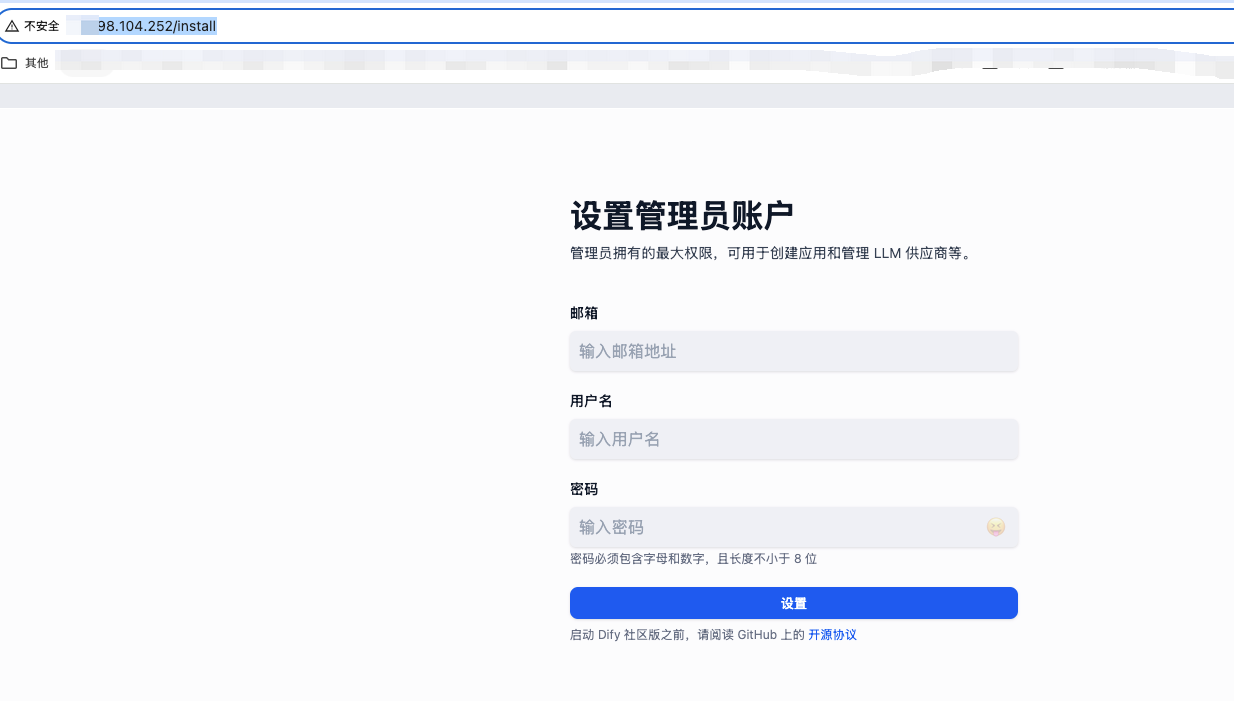Viewport: 1234px width, 701px height.
Task: Click the blue 设置 submit button
Action: 794,603
